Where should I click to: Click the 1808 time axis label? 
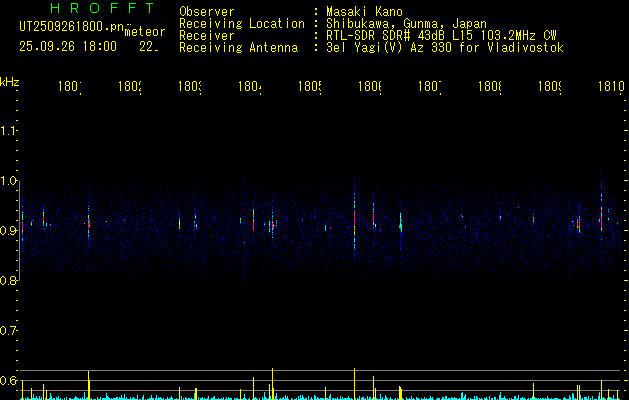tap(490, 87)
